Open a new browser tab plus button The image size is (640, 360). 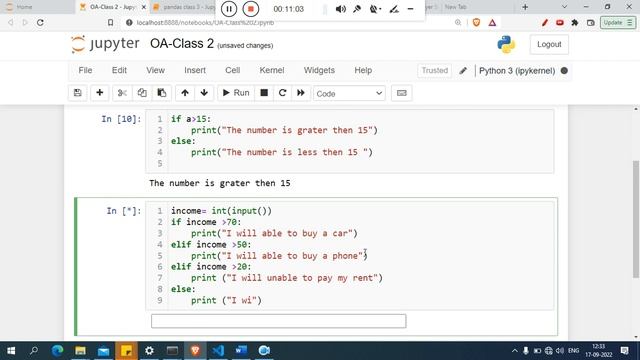coord(525,7)
